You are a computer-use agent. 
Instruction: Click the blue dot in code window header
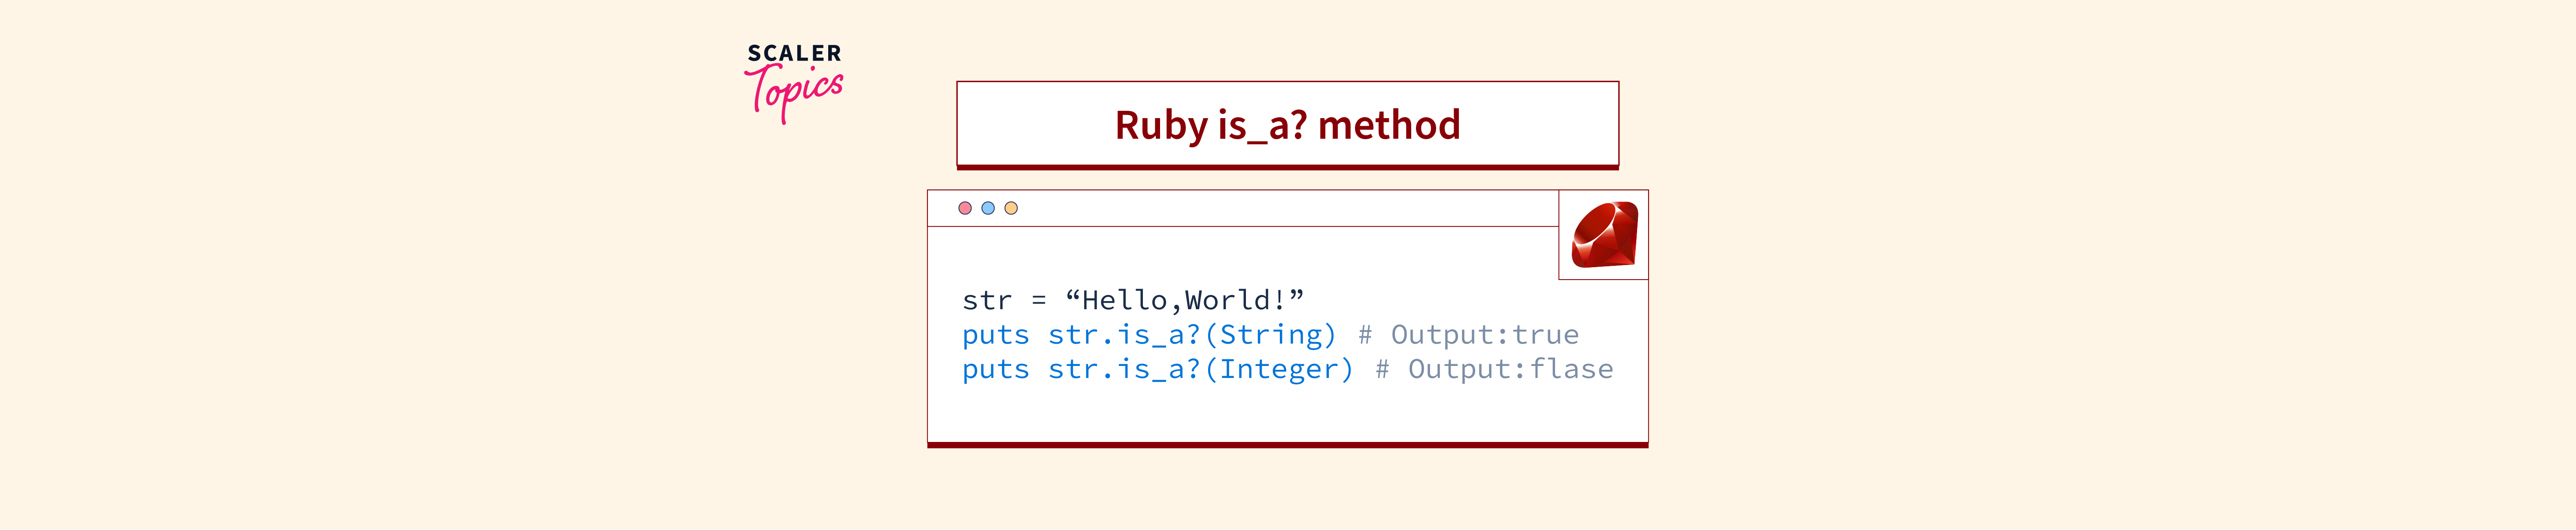(x=988, y=208)
